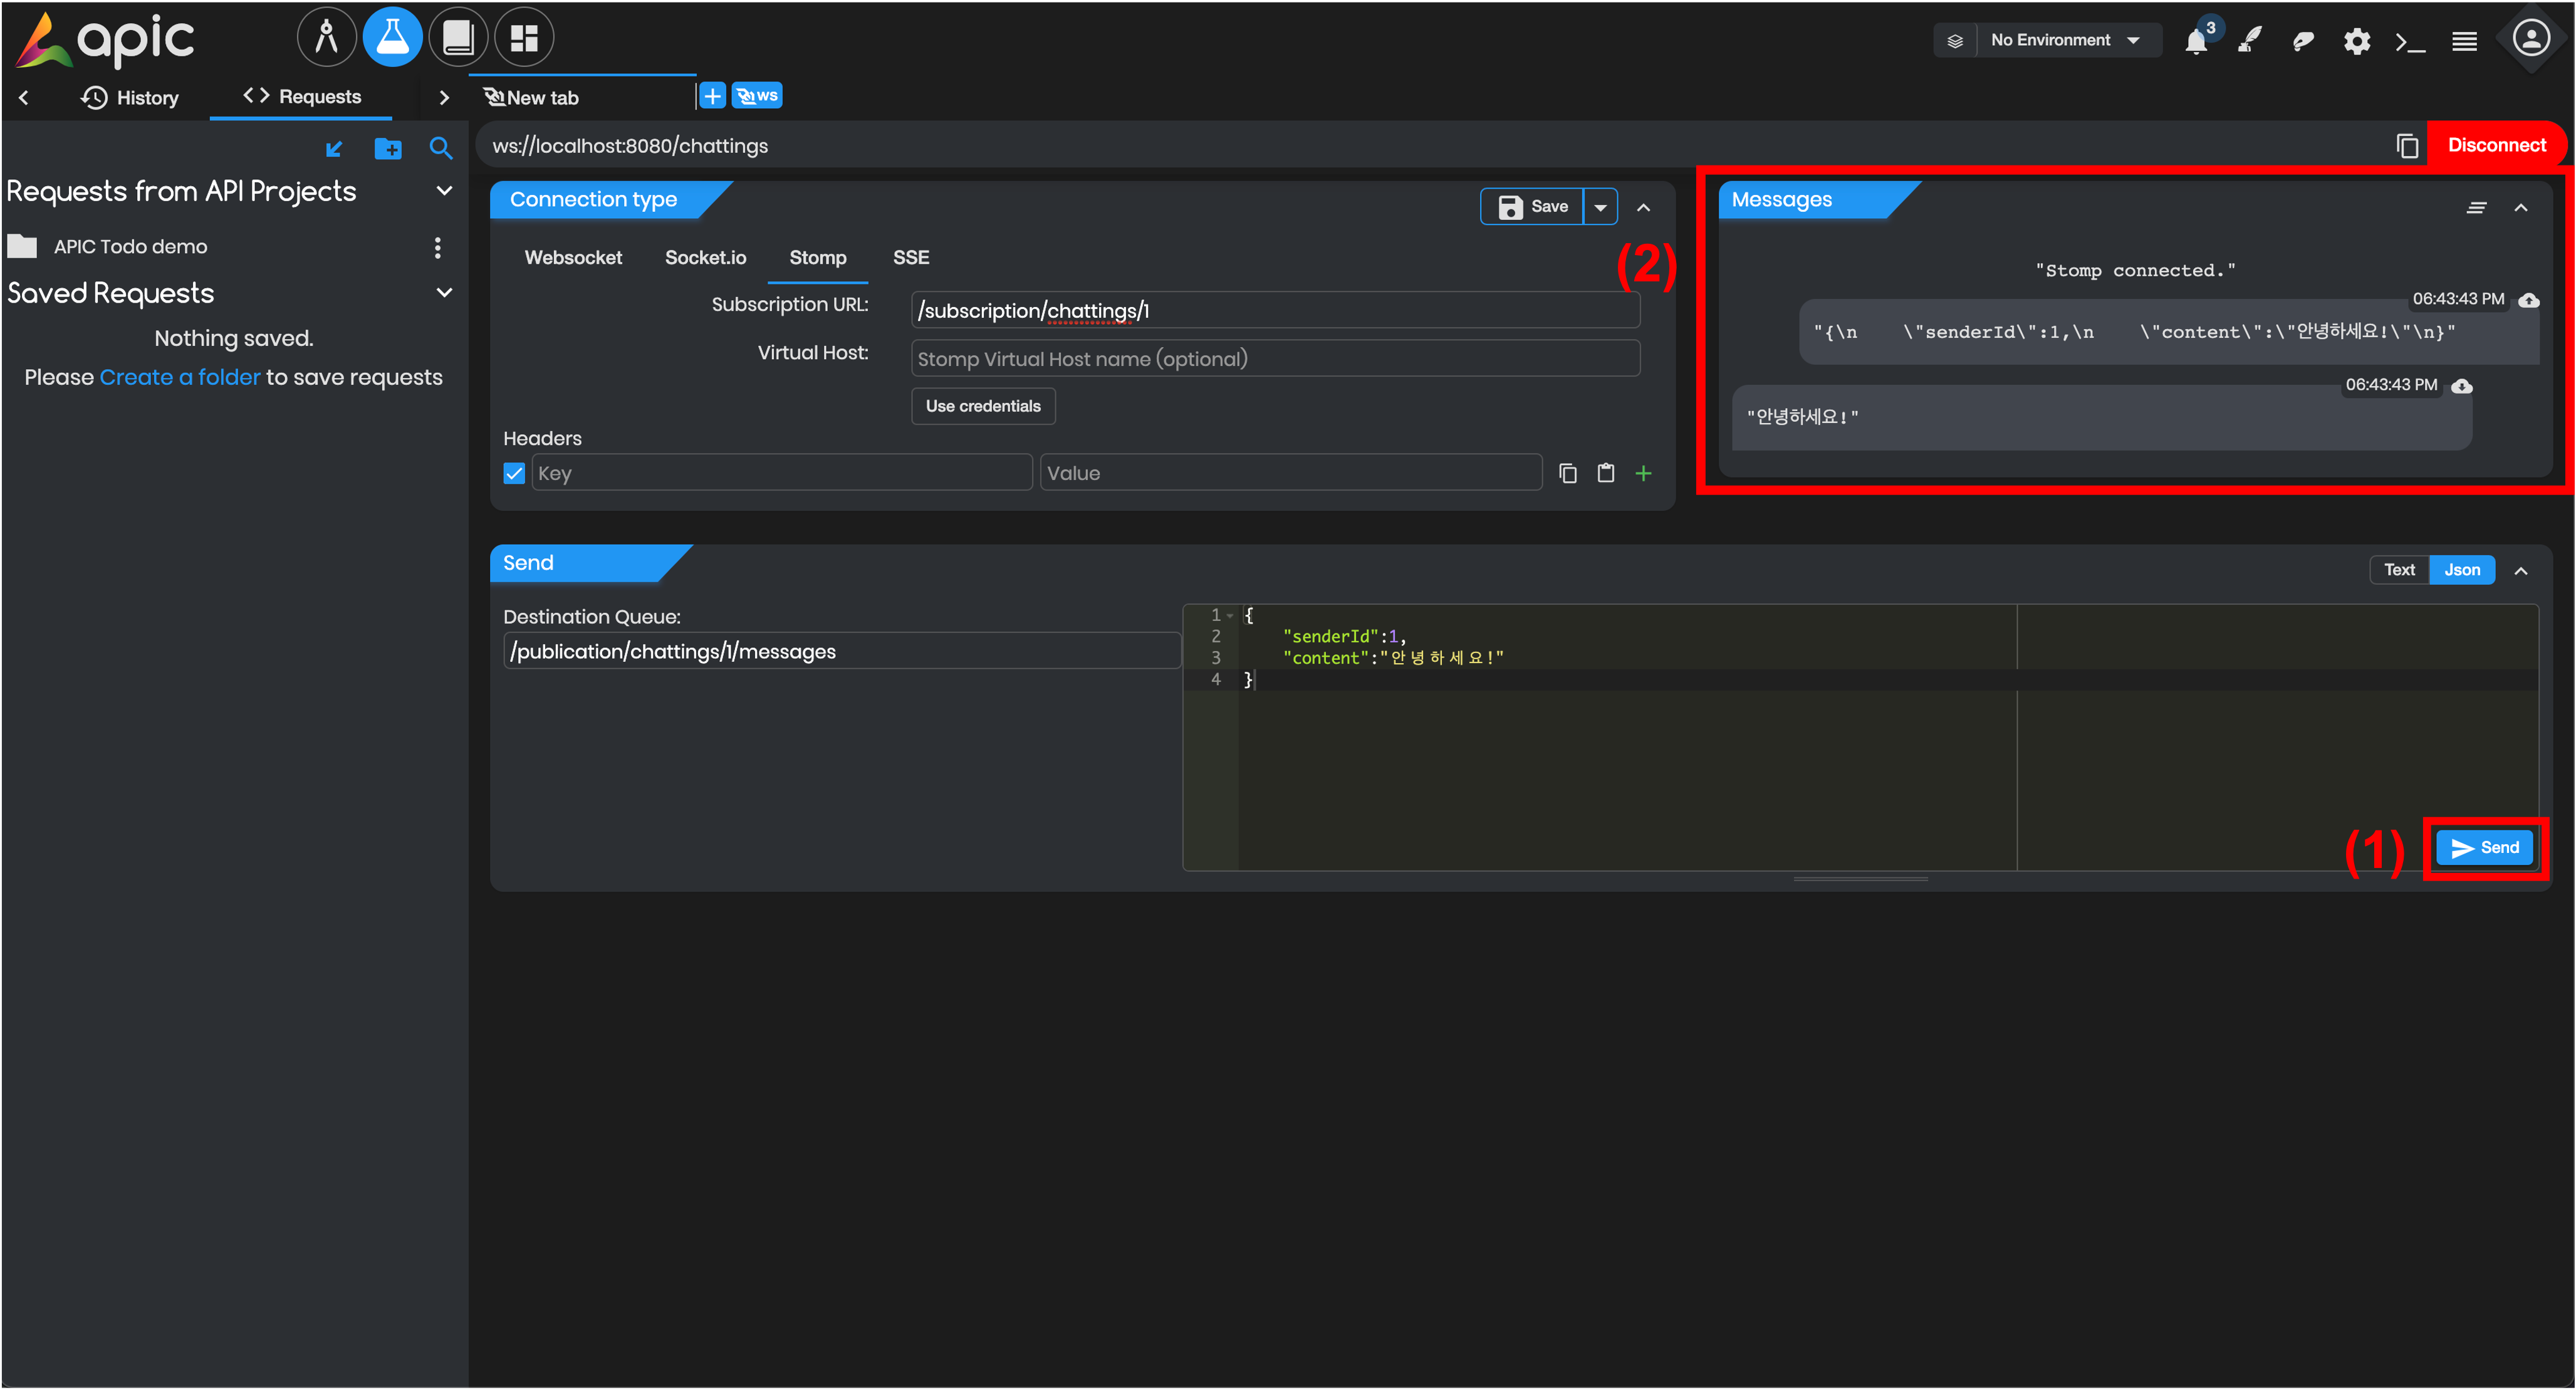The image size is (2576, 1390).
Task: Open settings gear icon
Action: click(x=2357, y=41)
